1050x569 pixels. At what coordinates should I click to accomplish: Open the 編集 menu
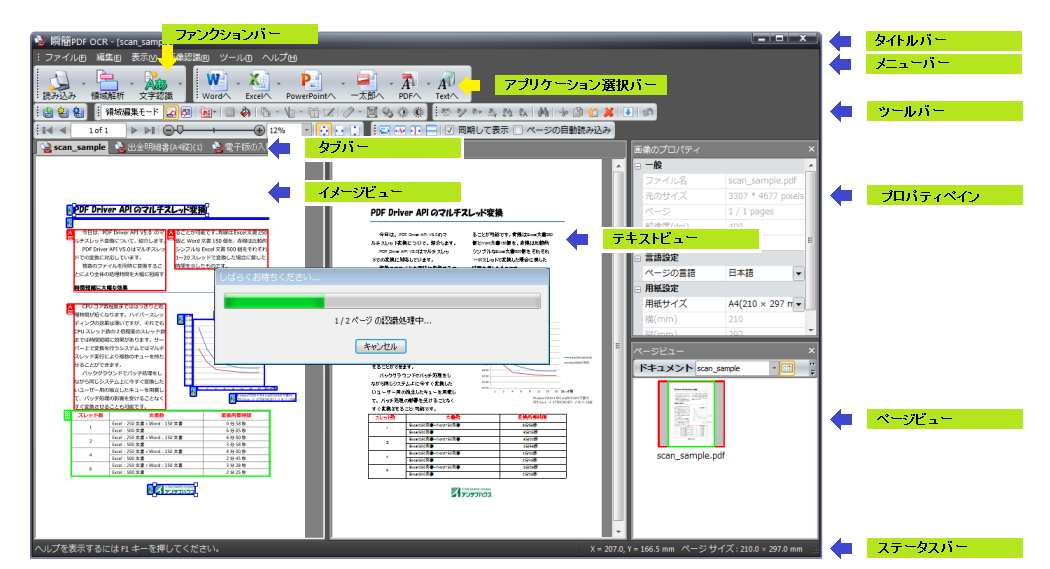[x=108, y=58]
